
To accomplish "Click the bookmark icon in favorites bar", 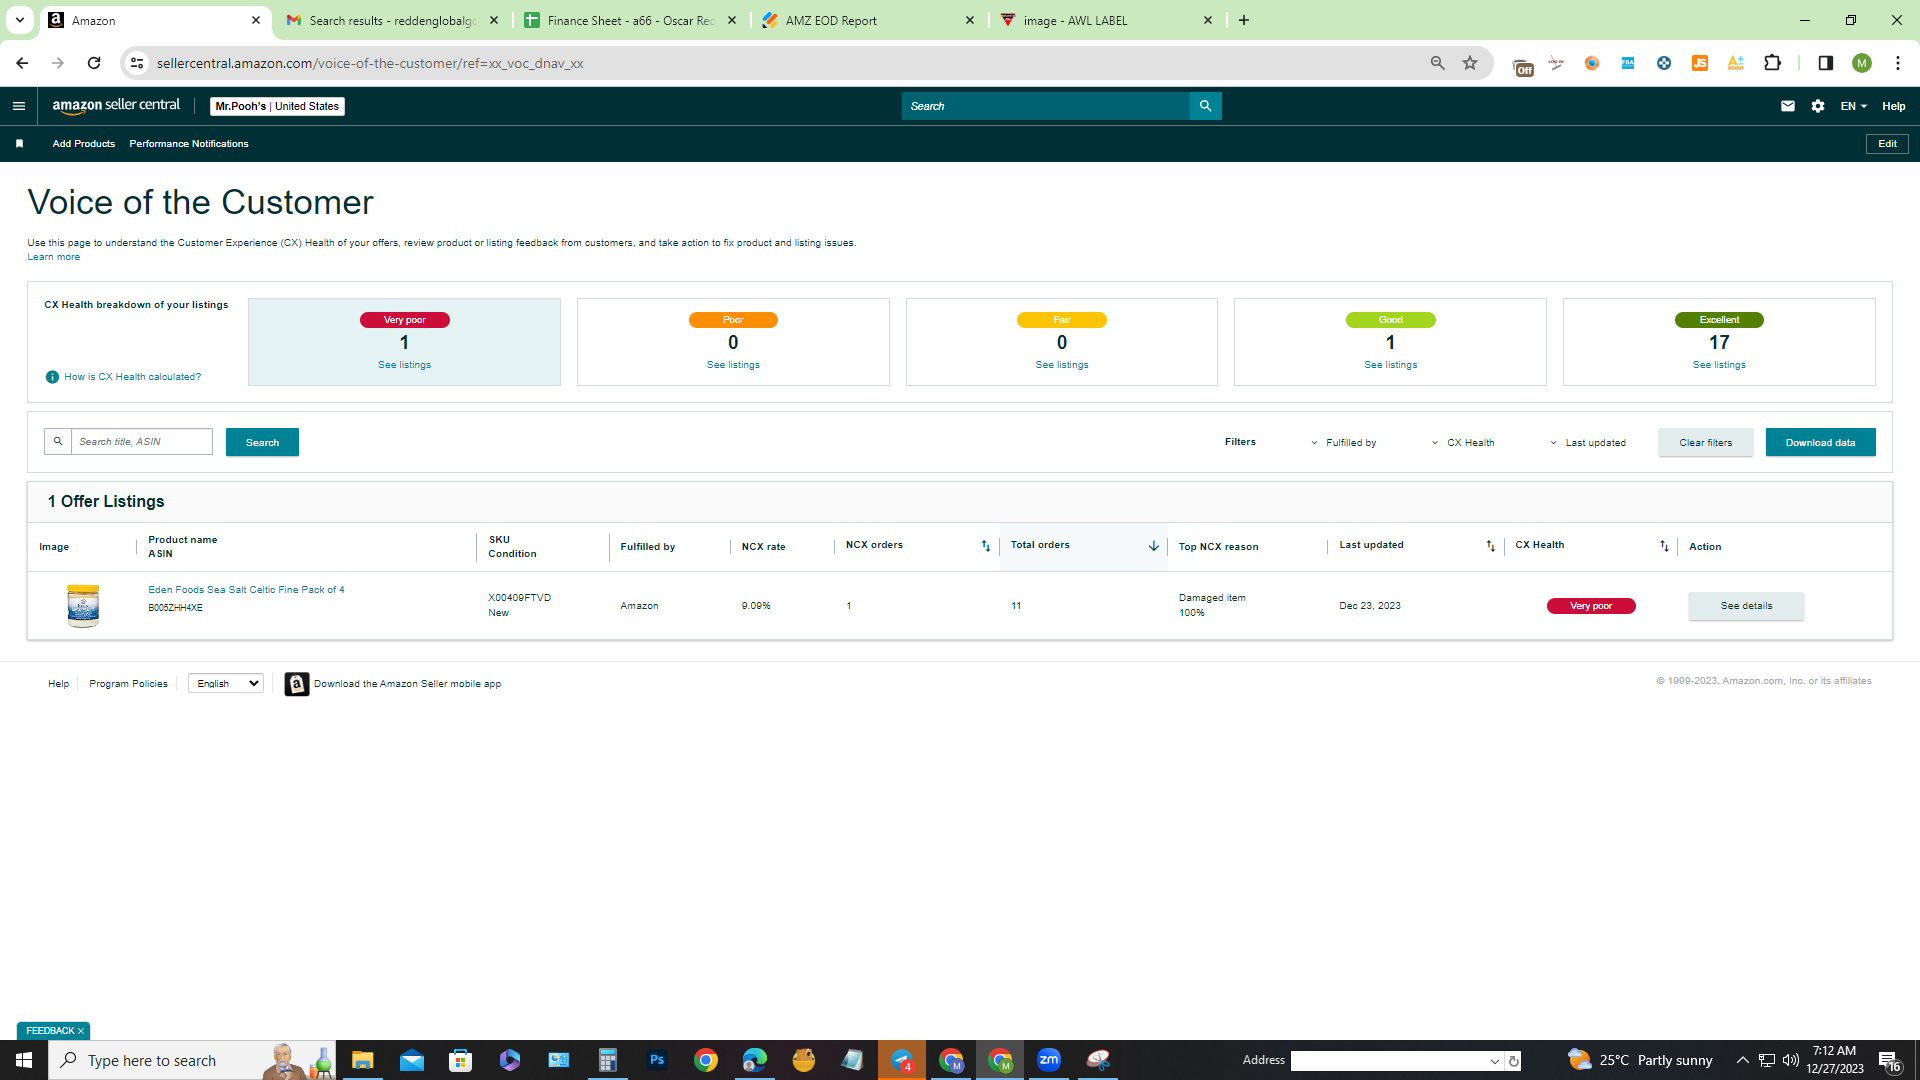I will 19,144.
